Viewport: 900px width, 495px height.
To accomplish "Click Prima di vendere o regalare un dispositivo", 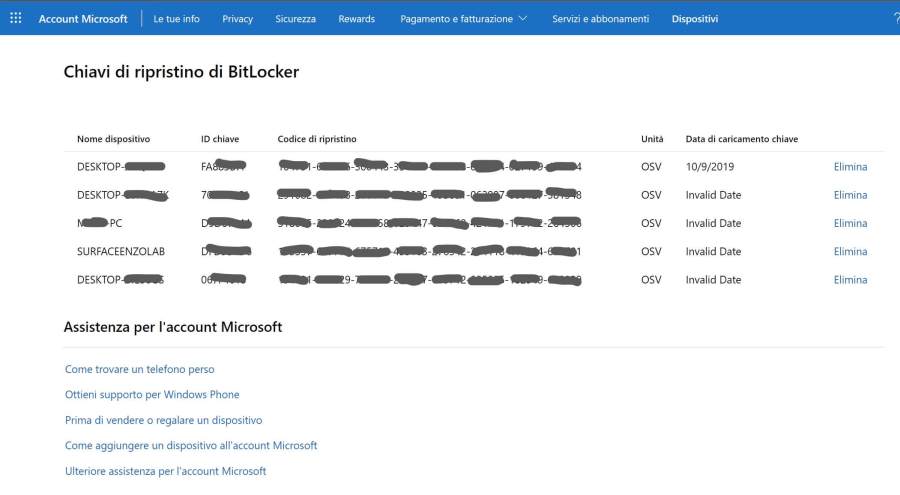I will pos(163,420).
